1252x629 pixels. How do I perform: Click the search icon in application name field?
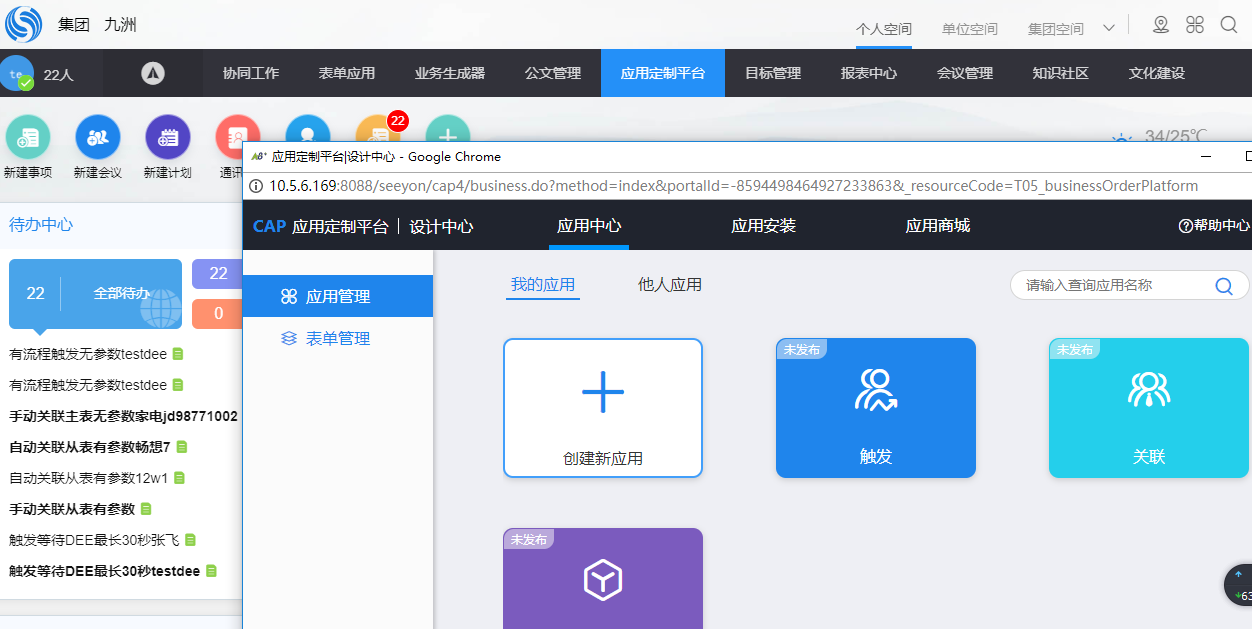(1224, 286)
